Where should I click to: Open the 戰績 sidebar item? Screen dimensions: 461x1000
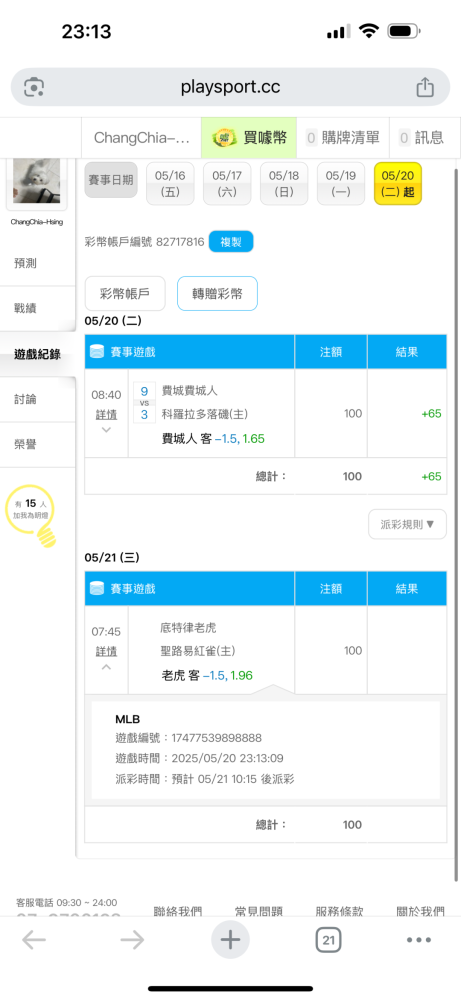pos(38,309)
